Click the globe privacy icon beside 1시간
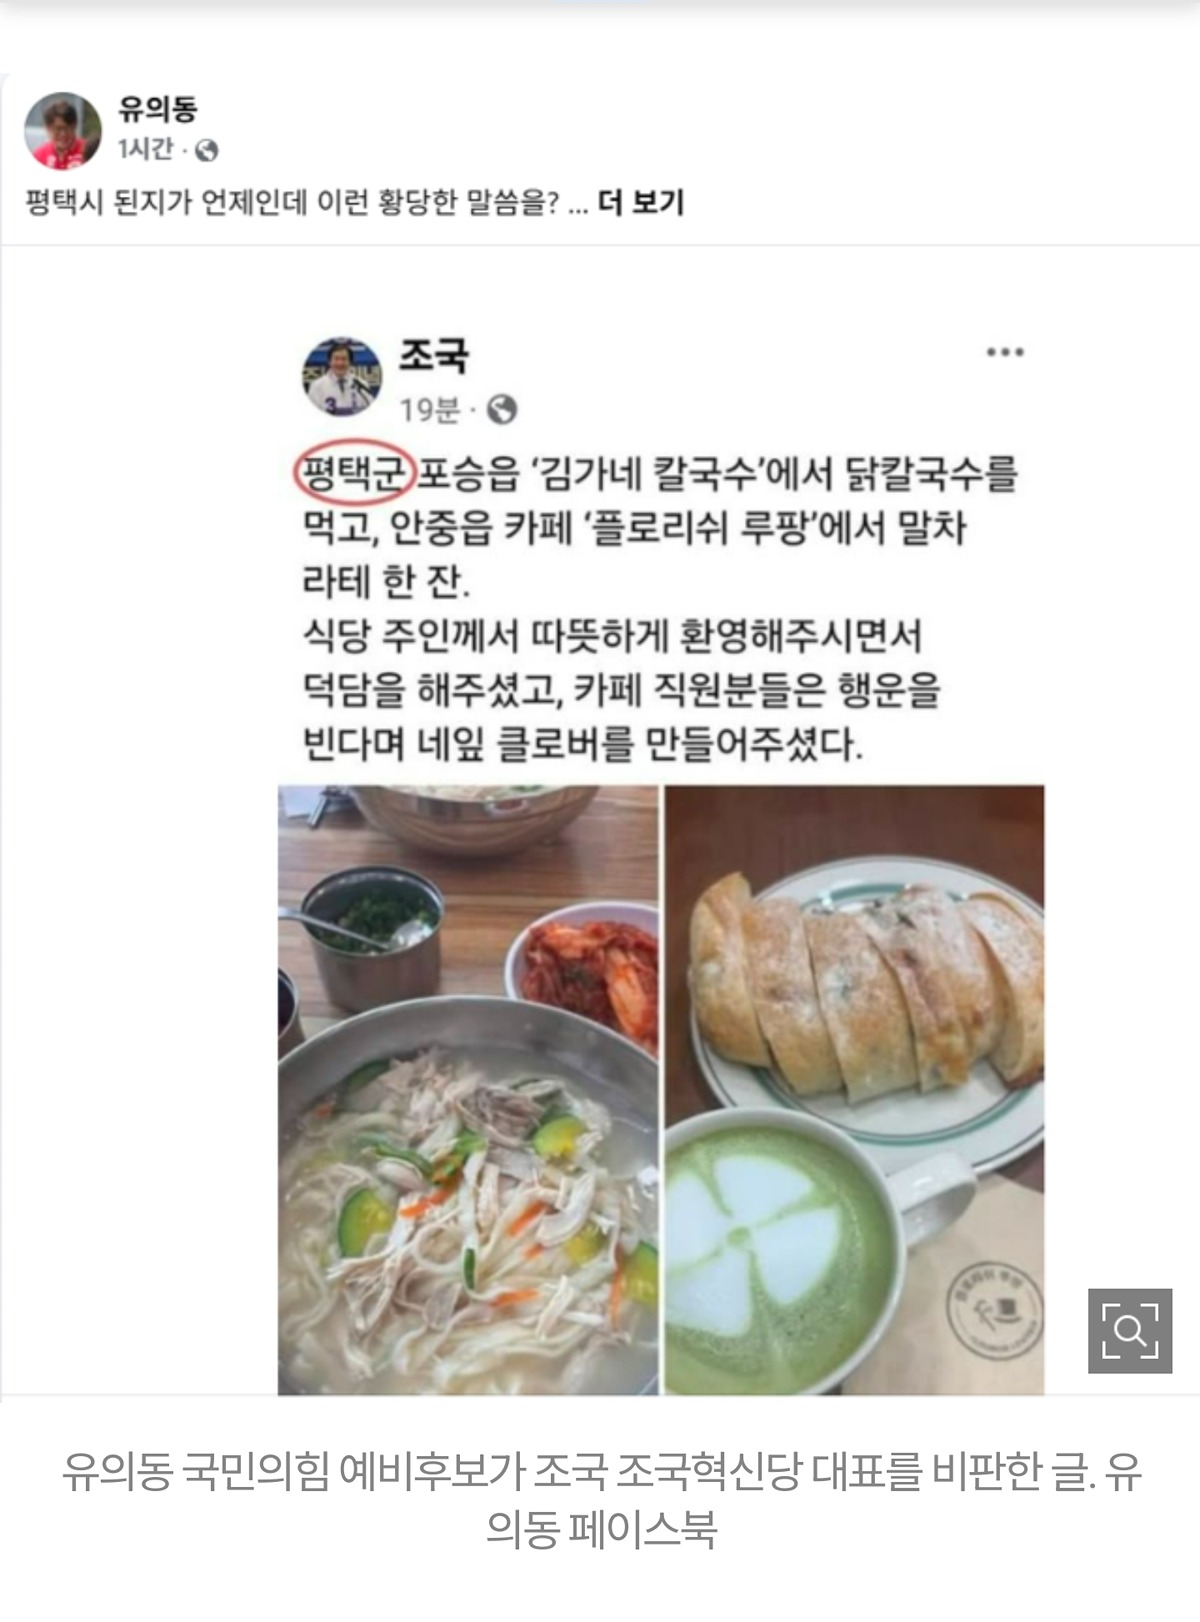This screenshot has height=1622, width=1200. tap(207, 151)
